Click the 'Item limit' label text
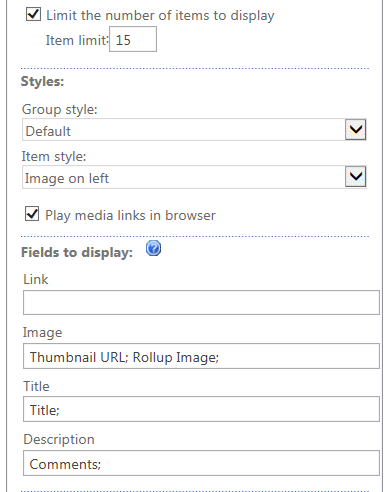 pyautogui.click(x=77, y=40)
